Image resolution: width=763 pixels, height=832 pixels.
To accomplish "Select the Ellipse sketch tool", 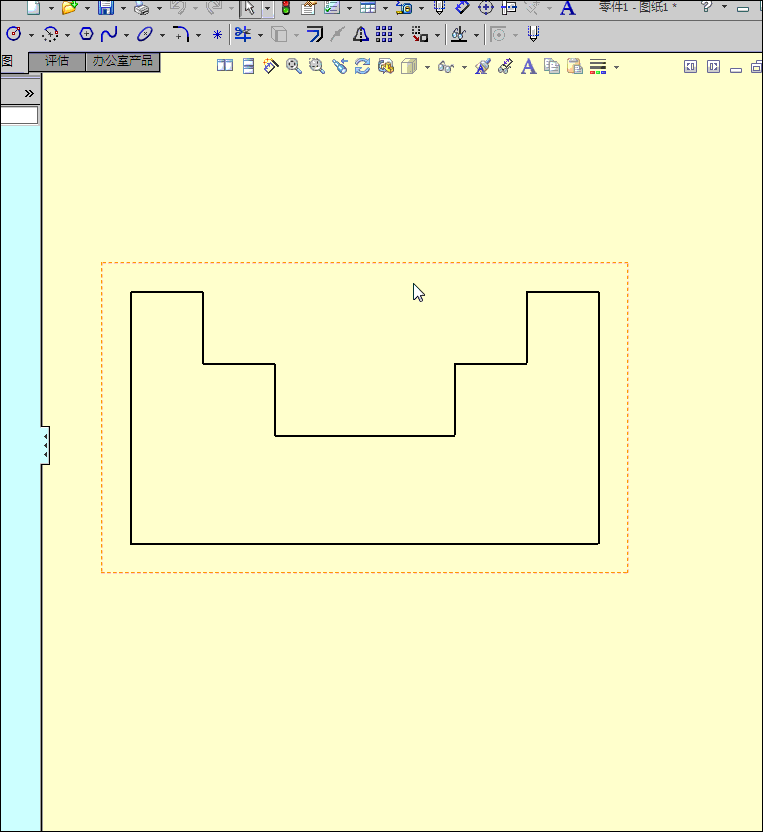I will 145,34.
